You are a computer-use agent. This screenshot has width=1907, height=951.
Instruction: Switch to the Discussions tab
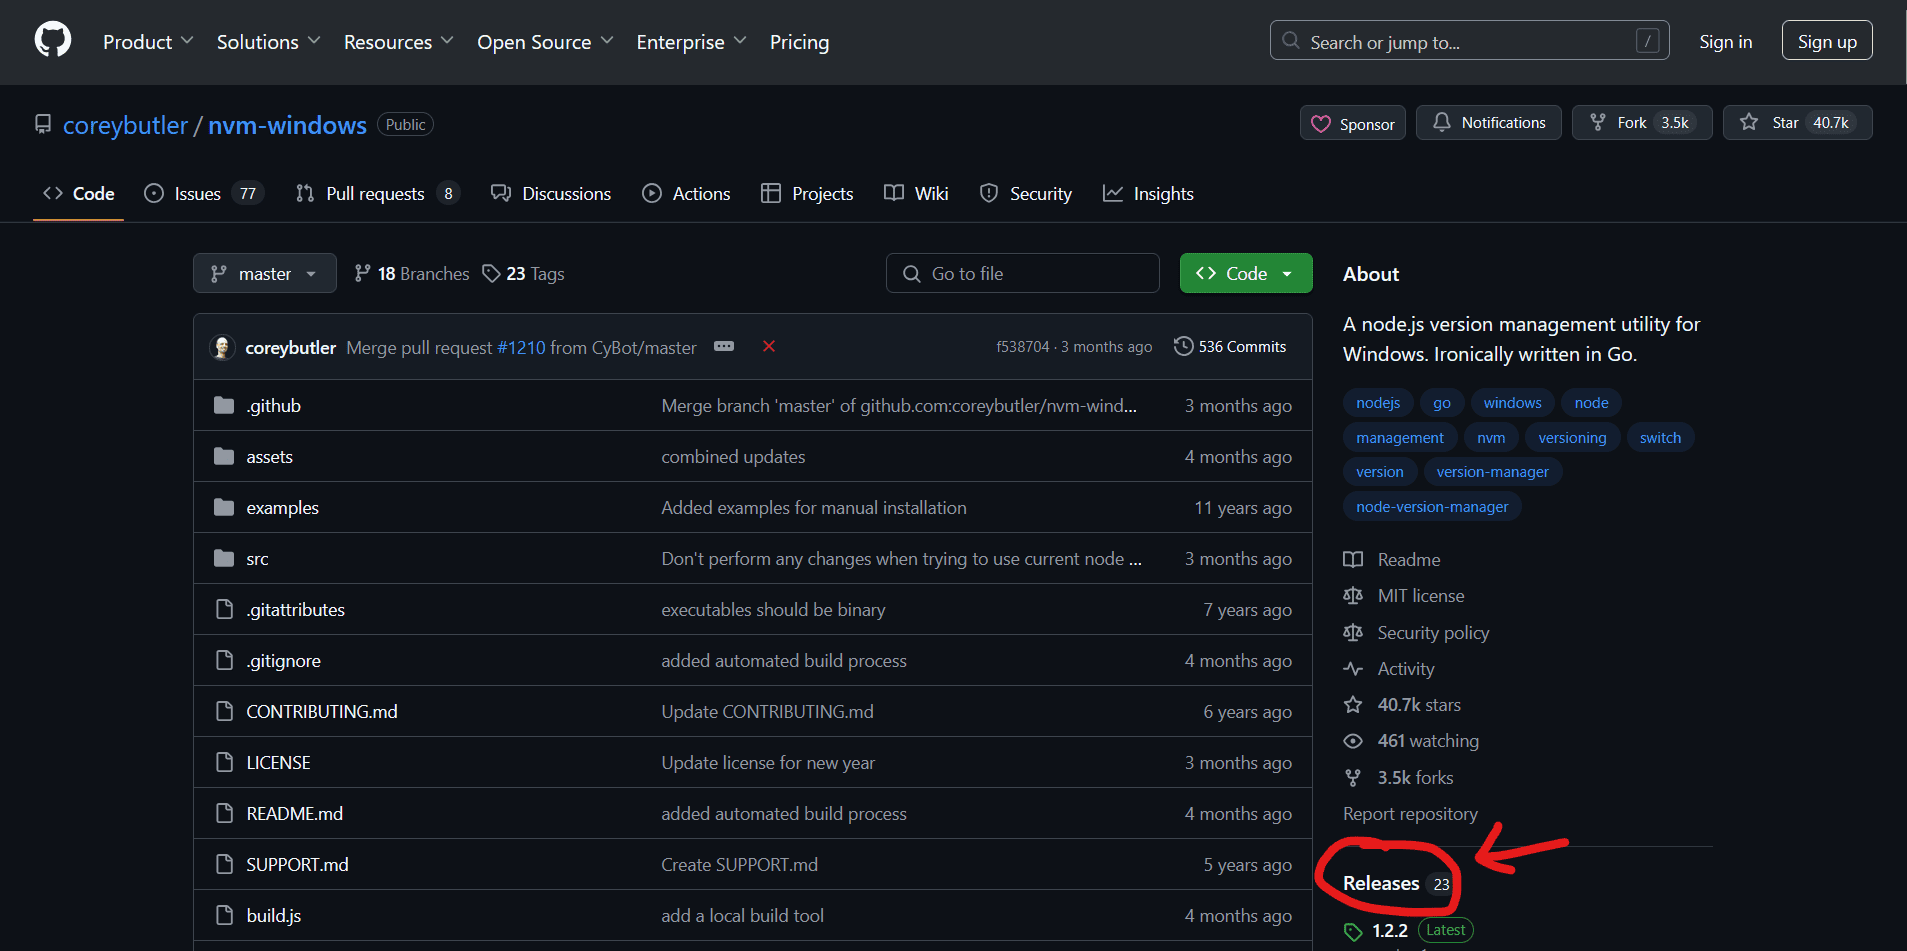[x=551, y=194]
